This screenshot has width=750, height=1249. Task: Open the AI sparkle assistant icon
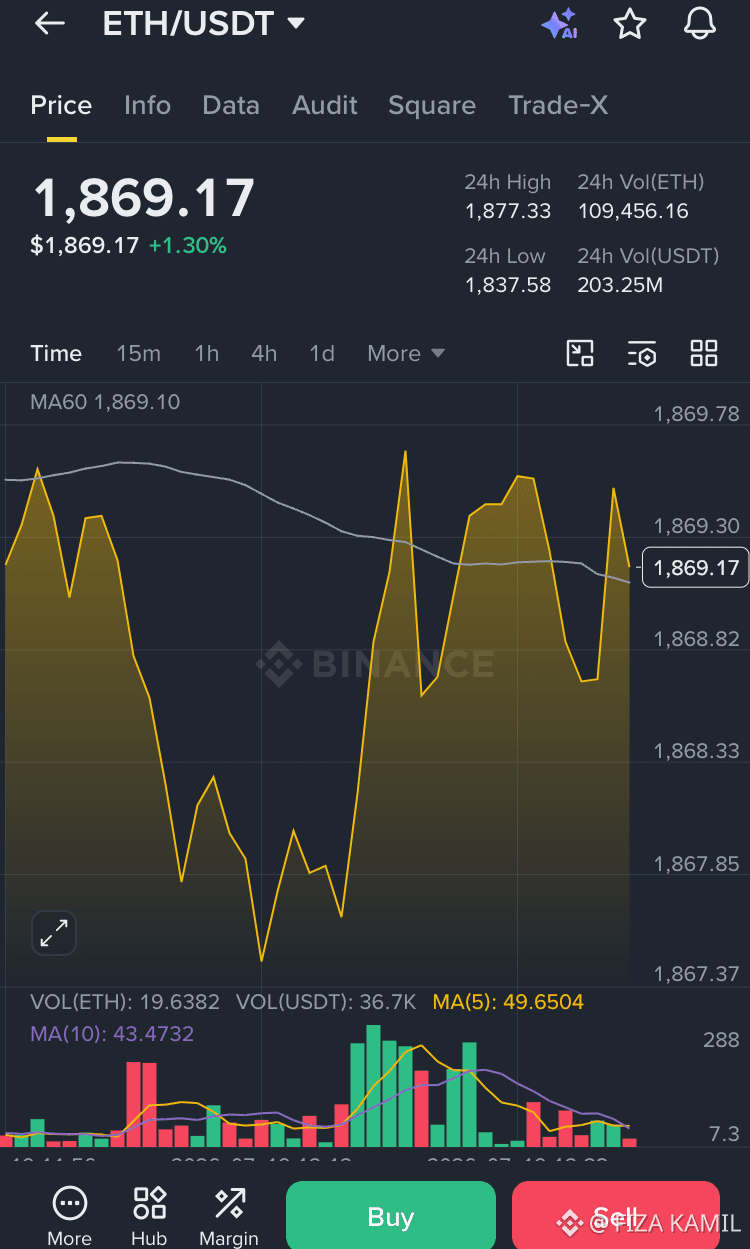point(559,24)
